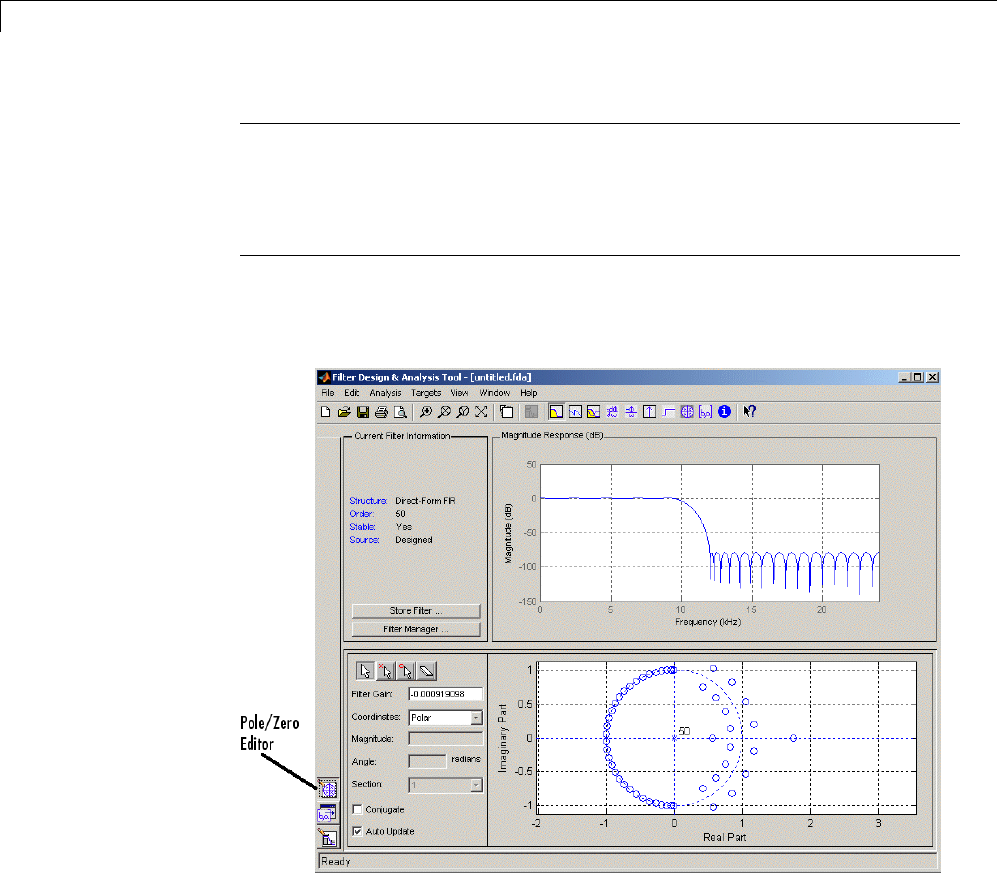Select the Zoom In toolbar icon
997x873 pixels.
pyautogui.click(x=425, y=412)
